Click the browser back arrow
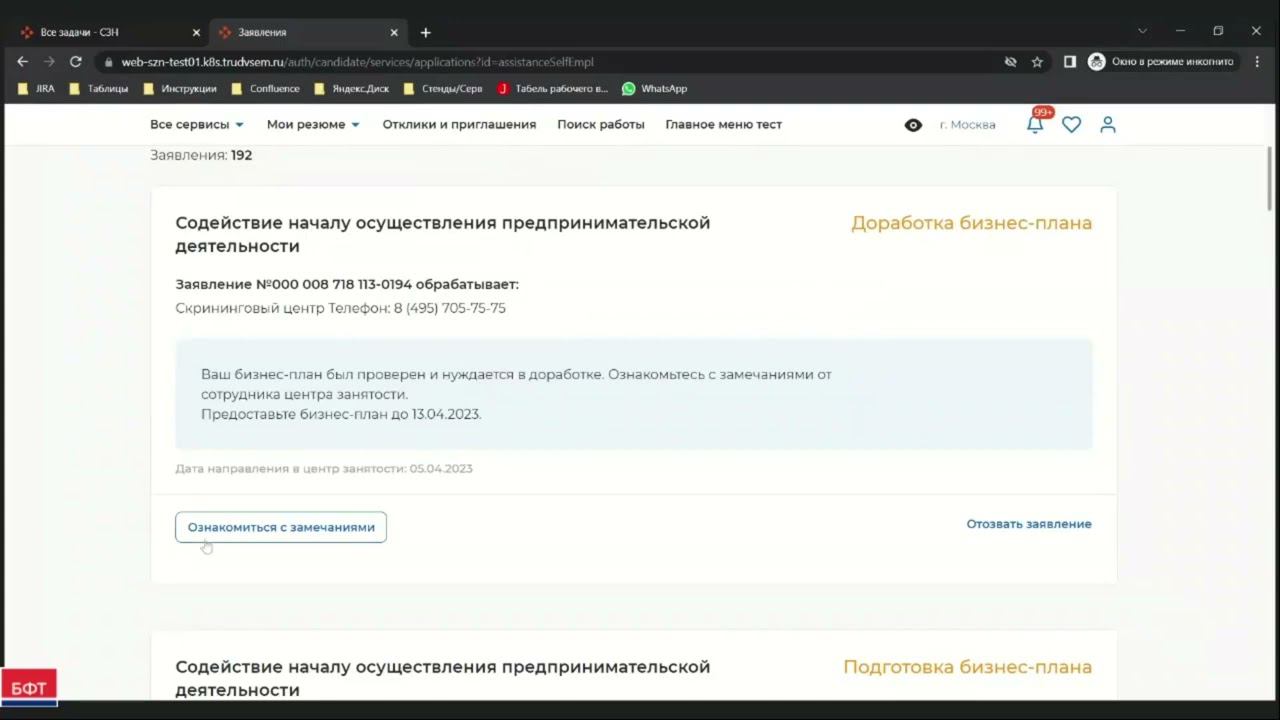1280x720 pixels. 23,61
